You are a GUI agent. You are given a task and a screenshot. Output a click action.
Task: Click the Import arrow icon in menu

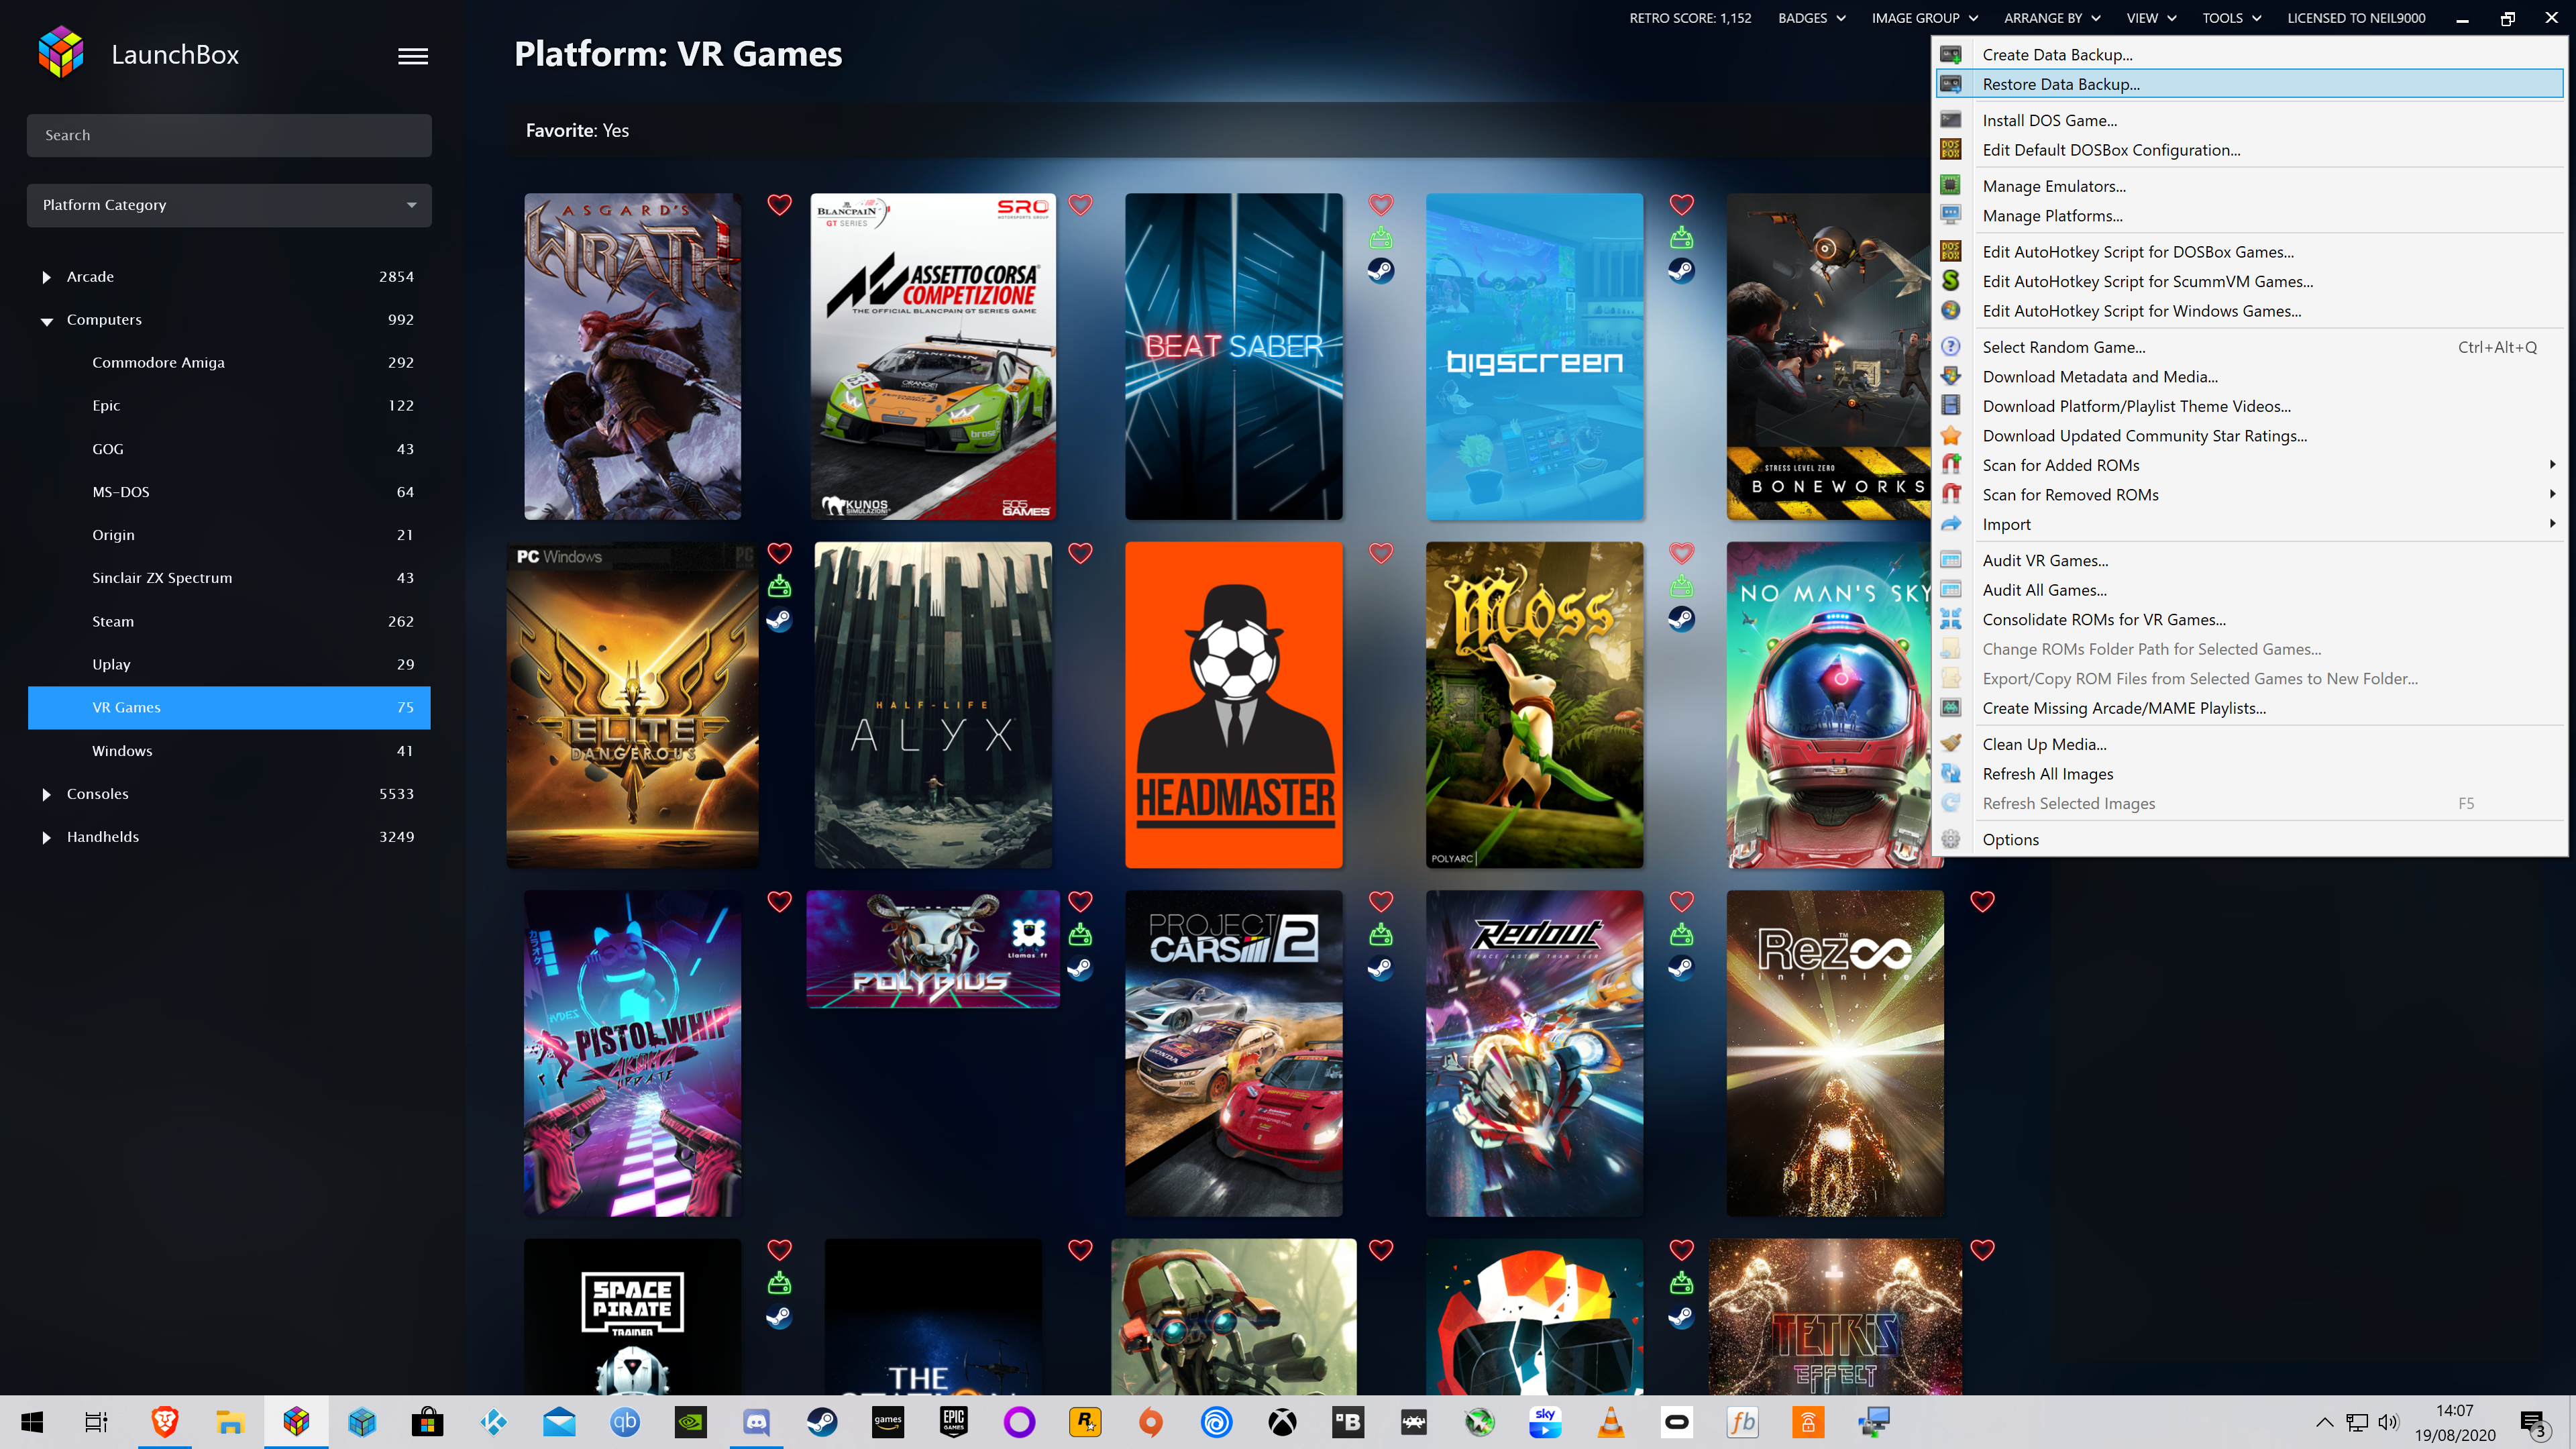click(1950, 523)
